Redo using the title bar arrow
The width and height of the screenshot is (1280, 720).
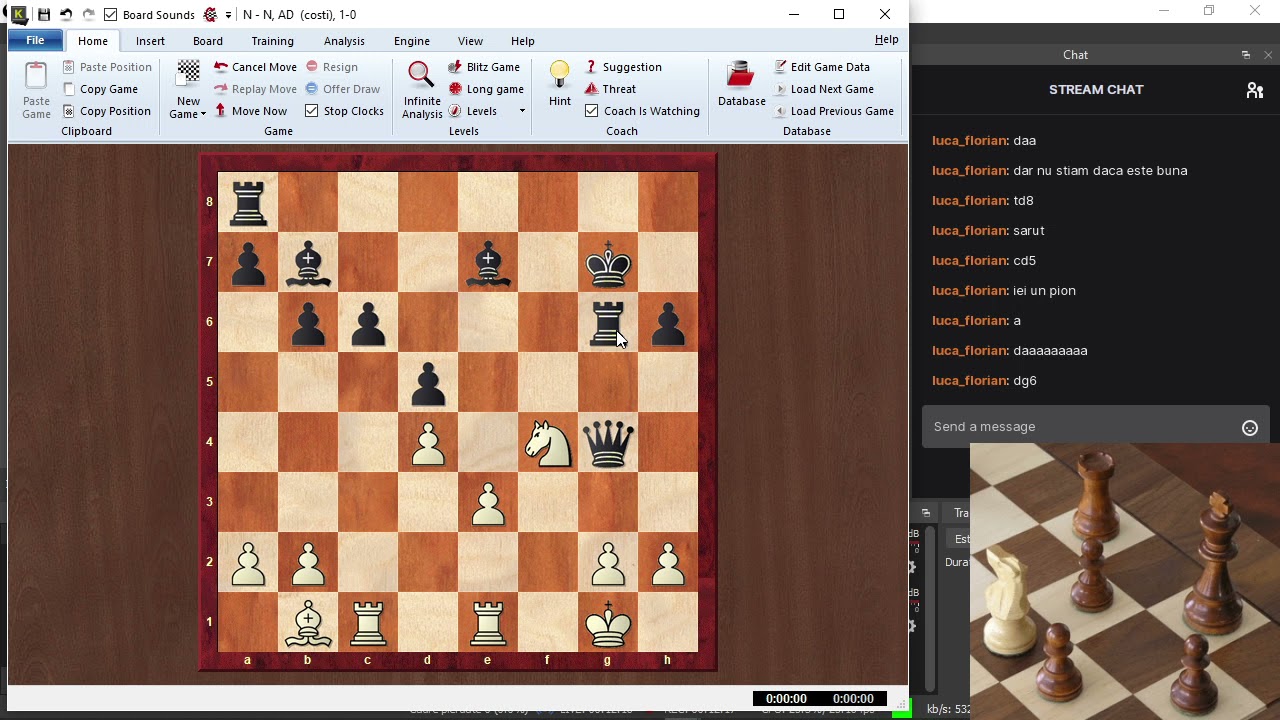pyautogui.click(x=88, y=15)
